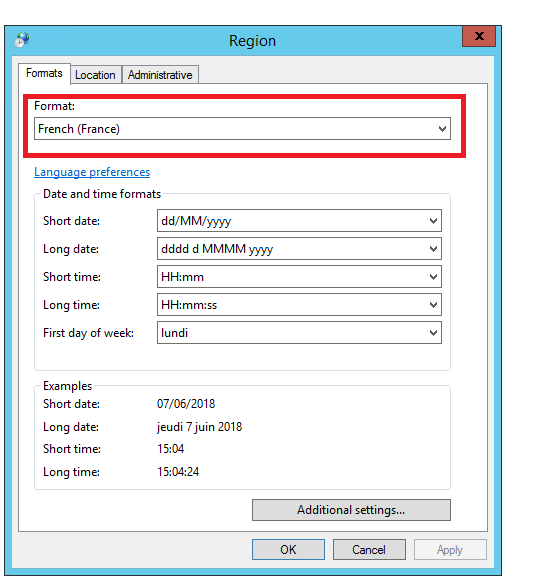Click the Format: label

click(54, 106)
